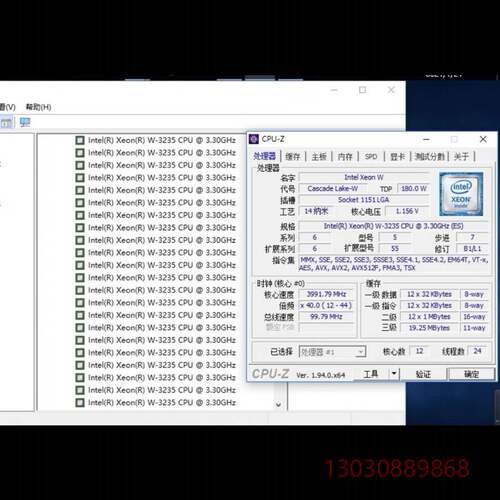This screenshot has width=500, height=500.
Task: Click the 验证 button in CPU-Z
Action: (x=423, y=374)
